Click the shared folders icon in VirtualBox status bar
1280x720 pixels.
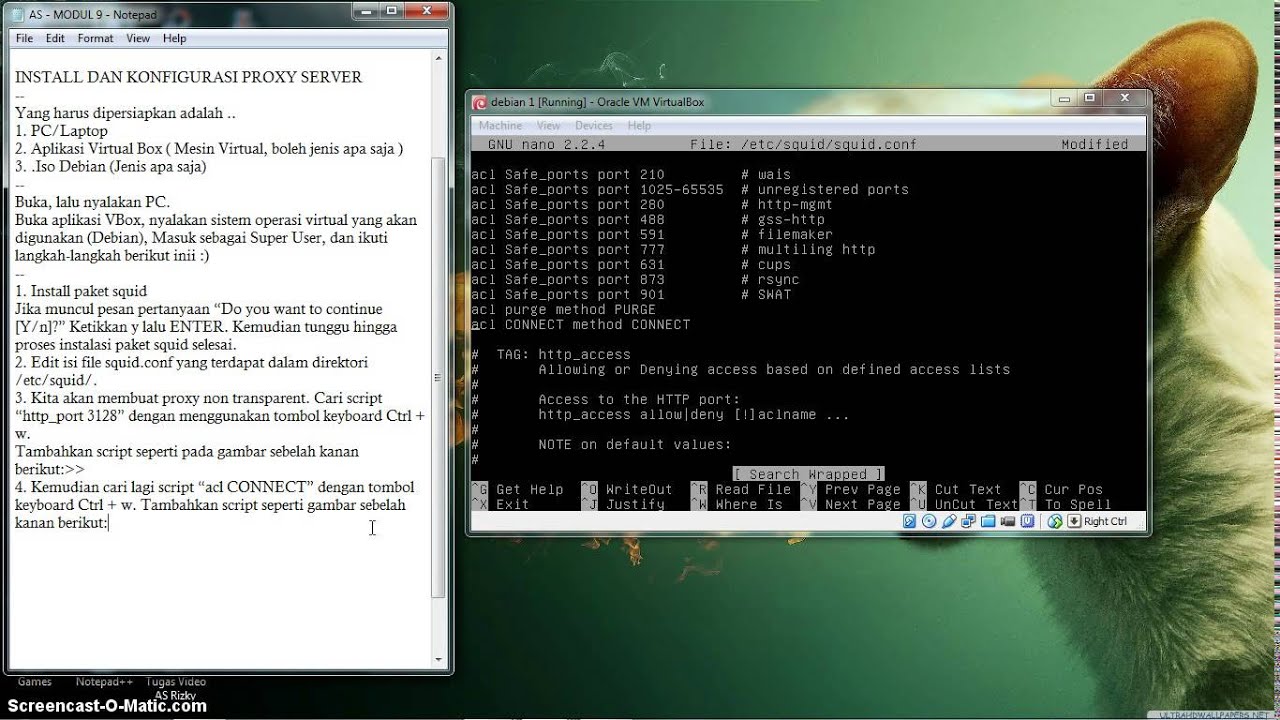pyautogui.click(x=988, y=521)
